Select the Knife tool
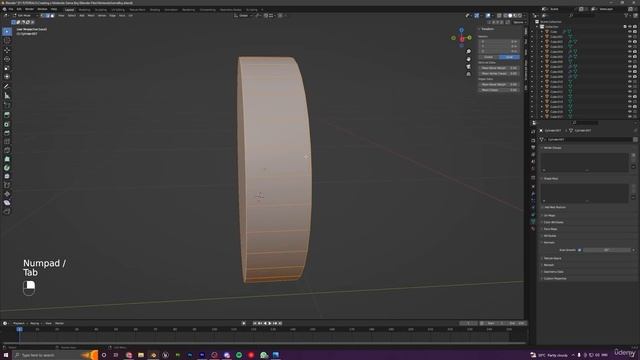640x360 pixels. (x=7, y=150)
